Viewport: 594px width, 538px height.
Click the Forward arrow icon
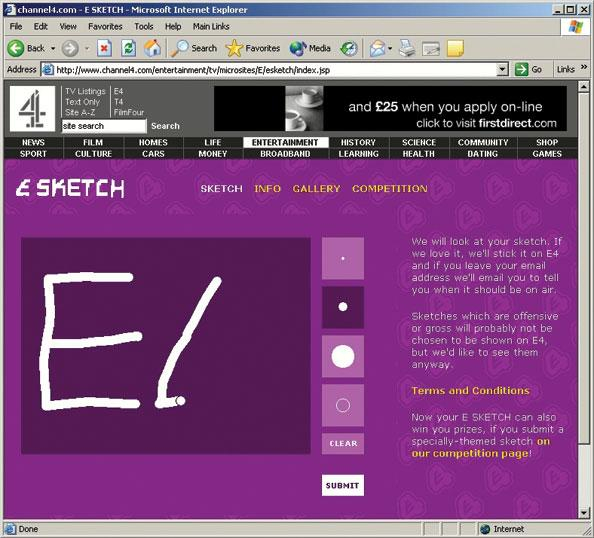[70, 48]
